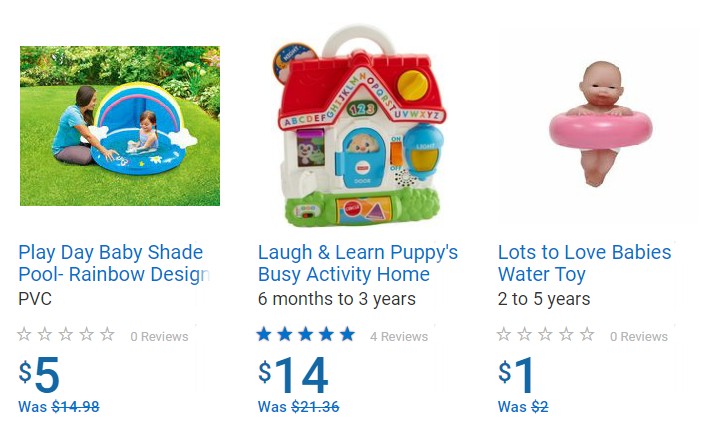Click the $14 price of Puppy's Activity Home
This screenshot has width=709, height=436.
click(293, 376)
